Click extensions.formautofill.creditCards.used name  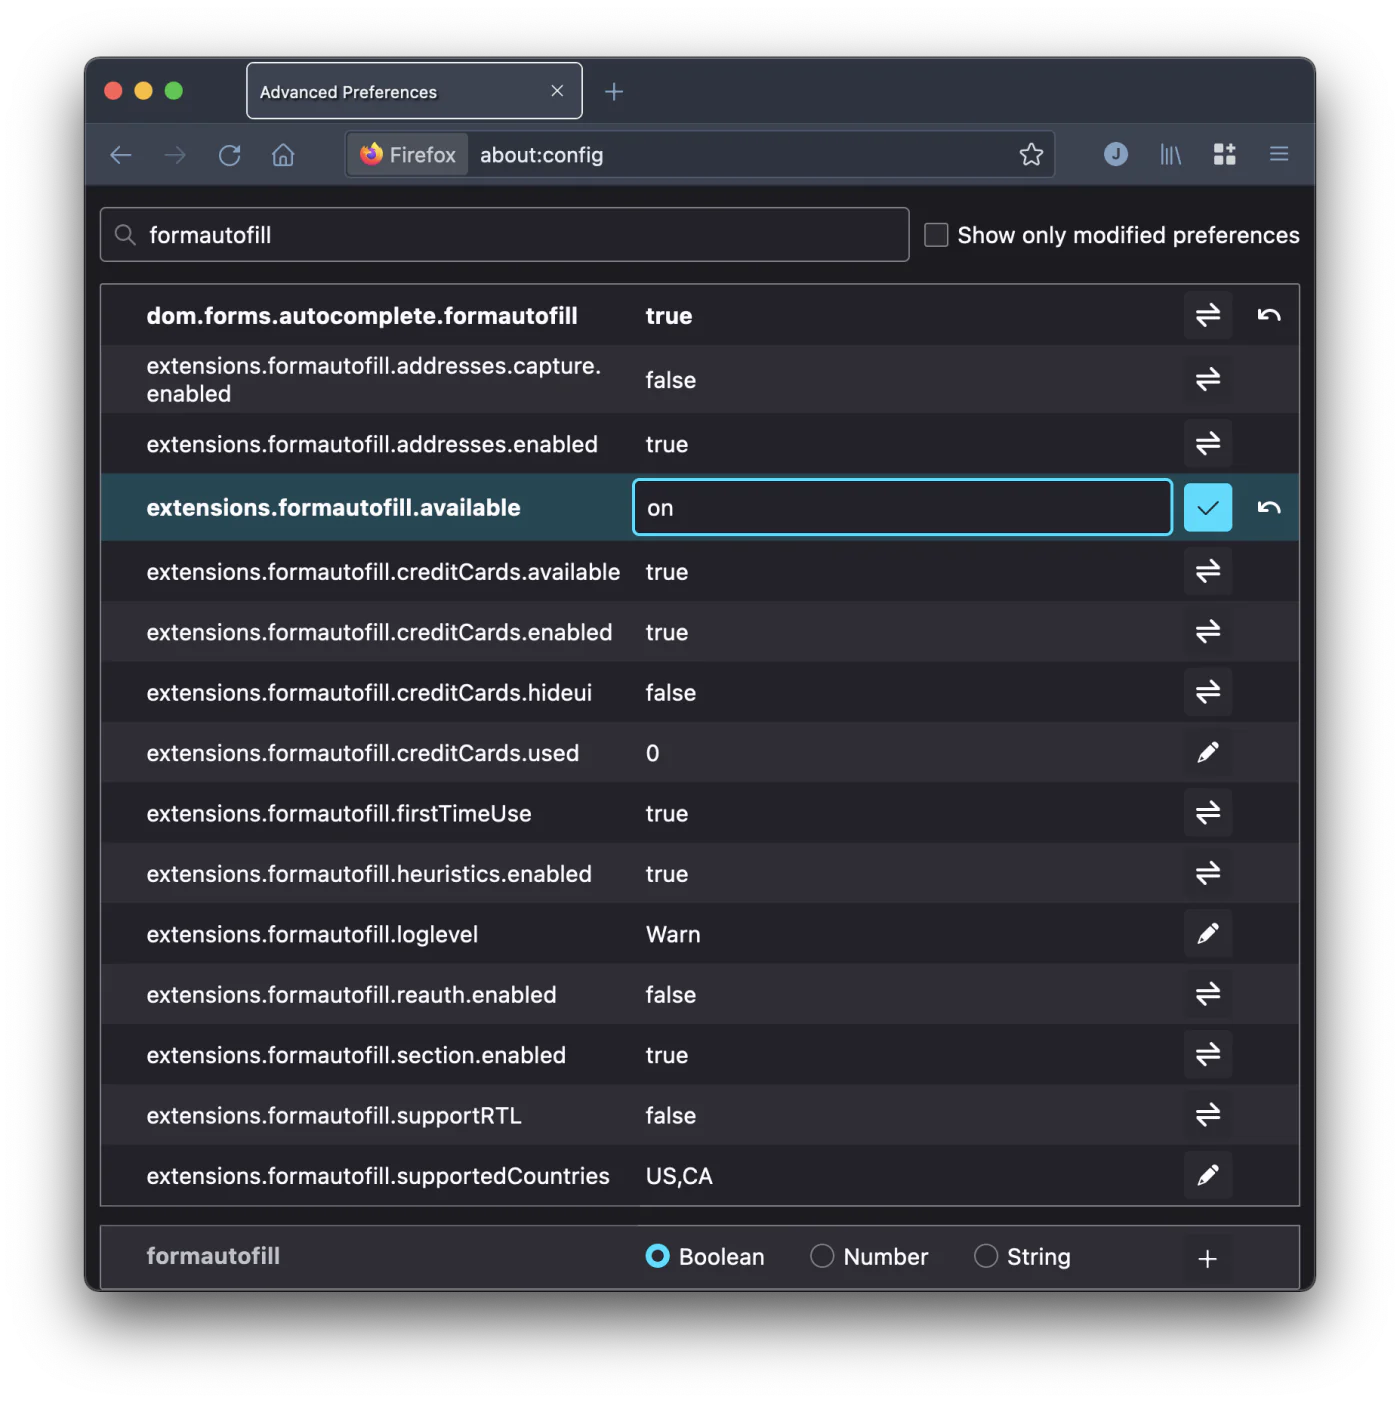[363, 753]
